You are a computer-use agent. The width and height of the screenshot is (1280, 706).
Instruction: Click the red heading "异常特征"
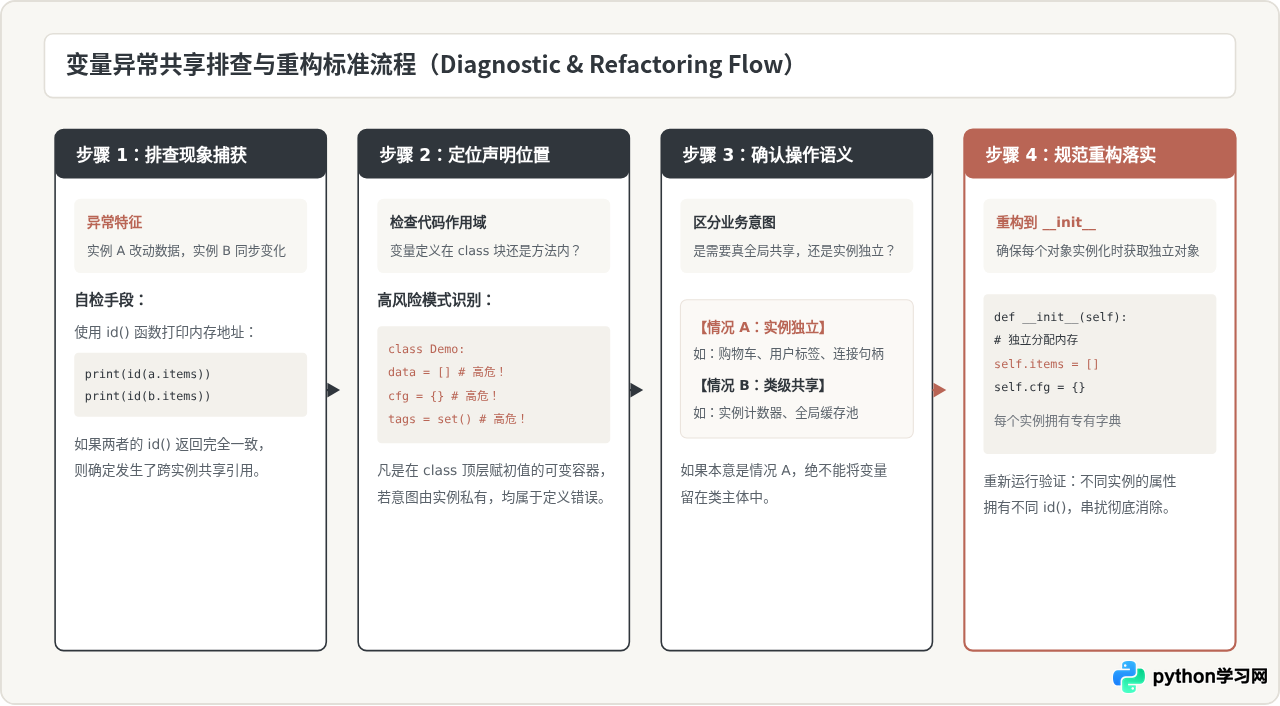pos(115,222)
